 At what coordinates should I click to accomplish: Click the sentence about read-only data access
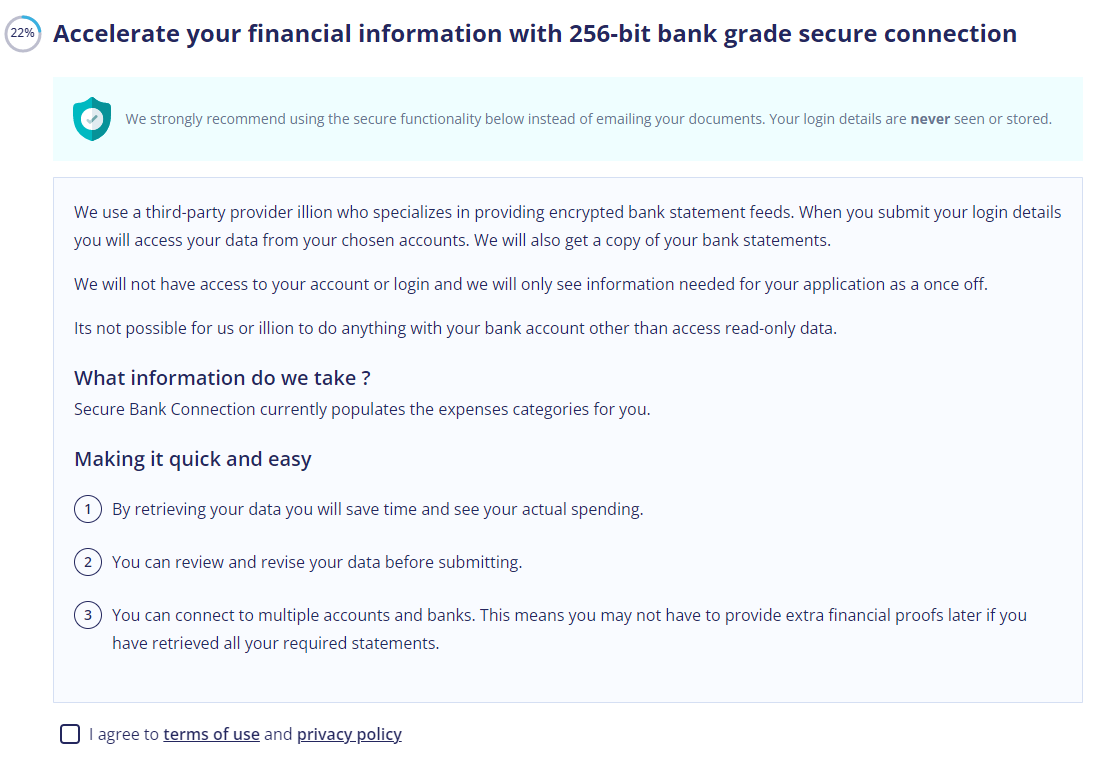[455, 328]
